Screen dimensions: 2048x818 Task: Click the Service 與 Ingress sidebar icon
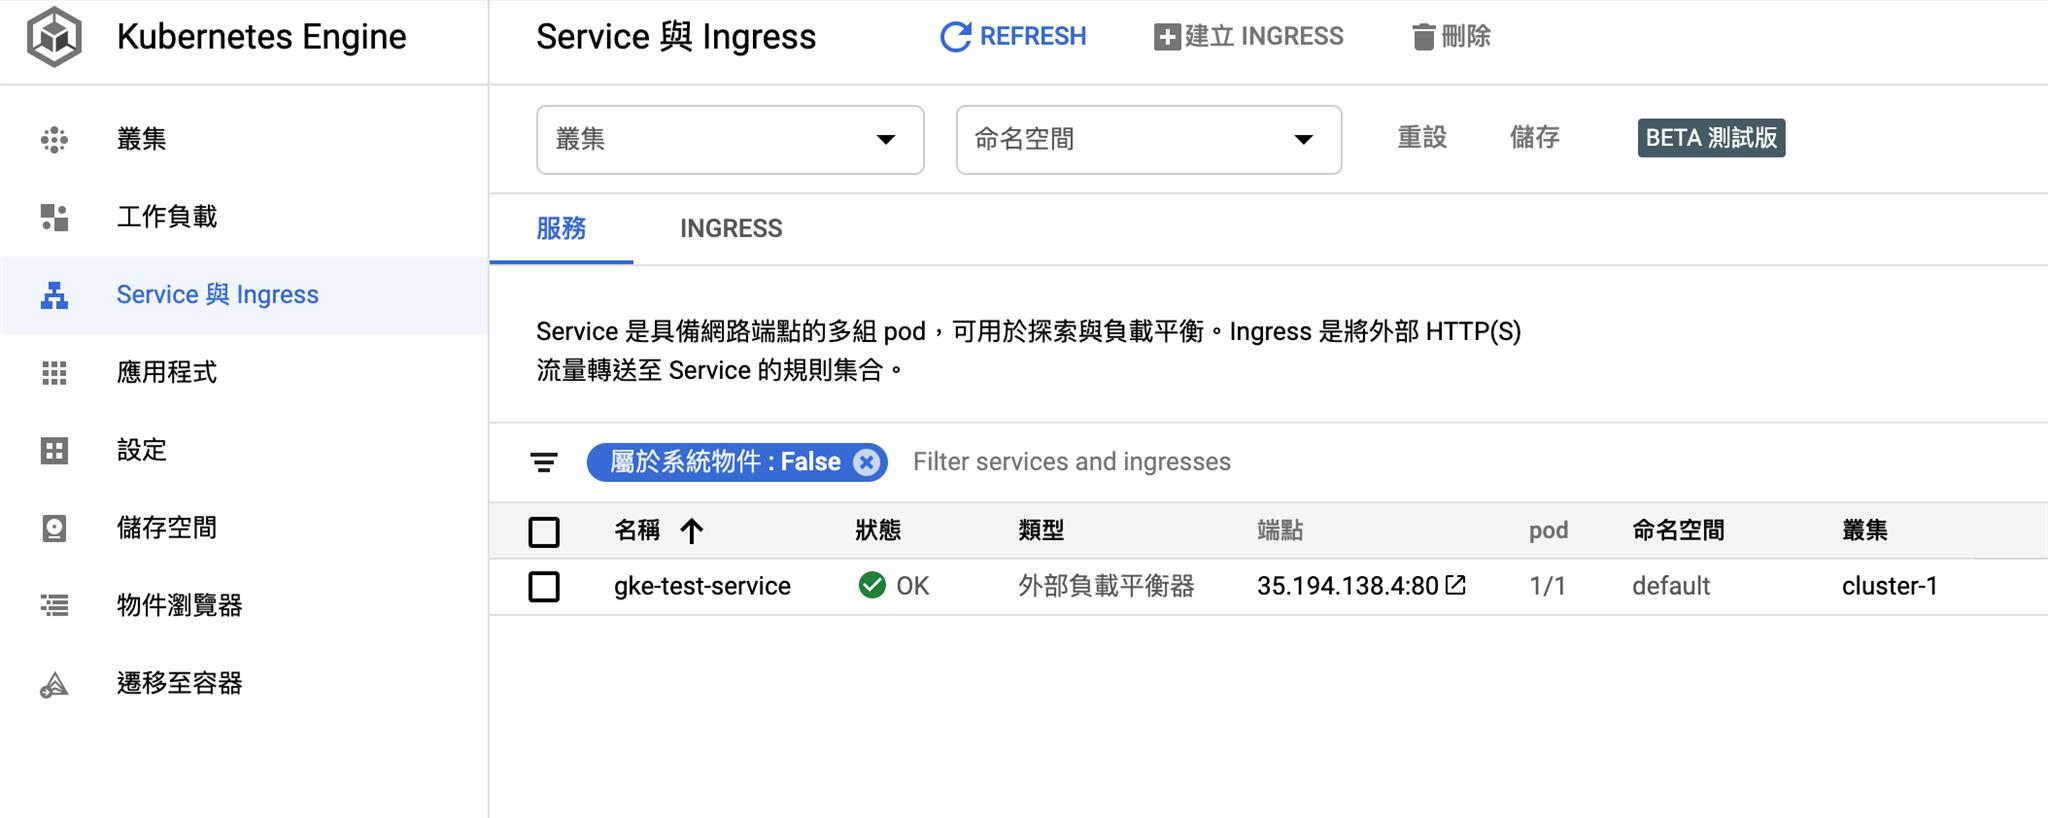54,295
